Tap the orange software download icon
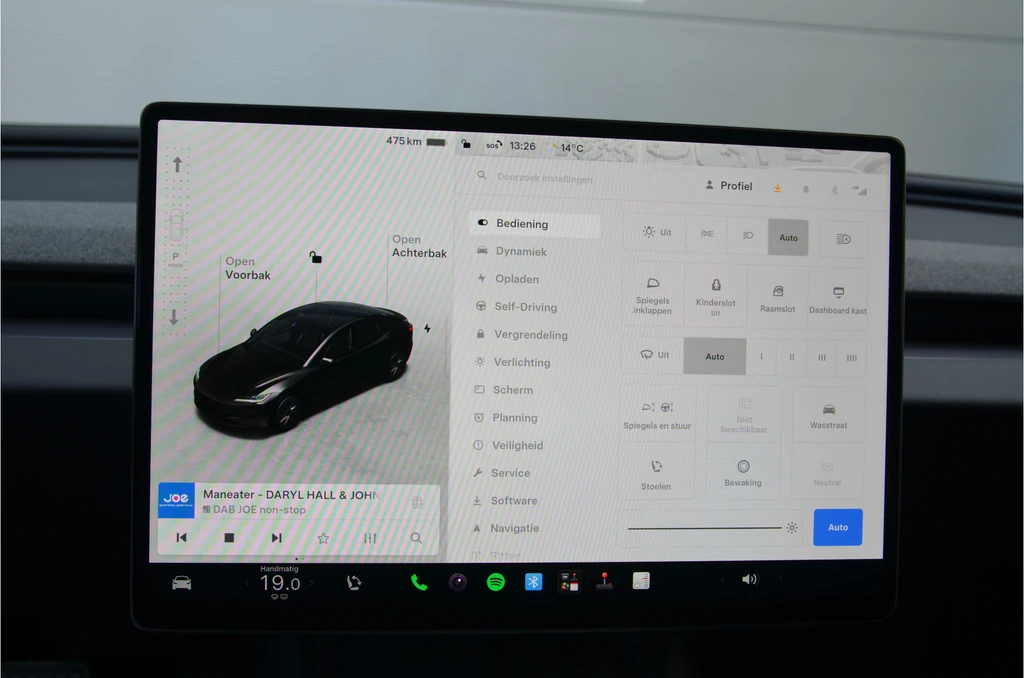Image resolution: width=1024 pixels, height=678 pixels. (x=777, y=188)
